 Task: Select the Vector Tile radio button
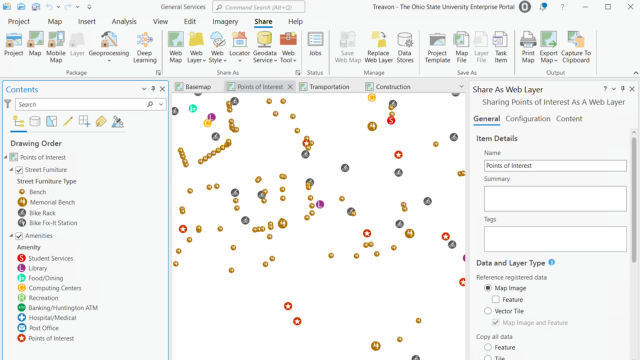coord(488,311)
